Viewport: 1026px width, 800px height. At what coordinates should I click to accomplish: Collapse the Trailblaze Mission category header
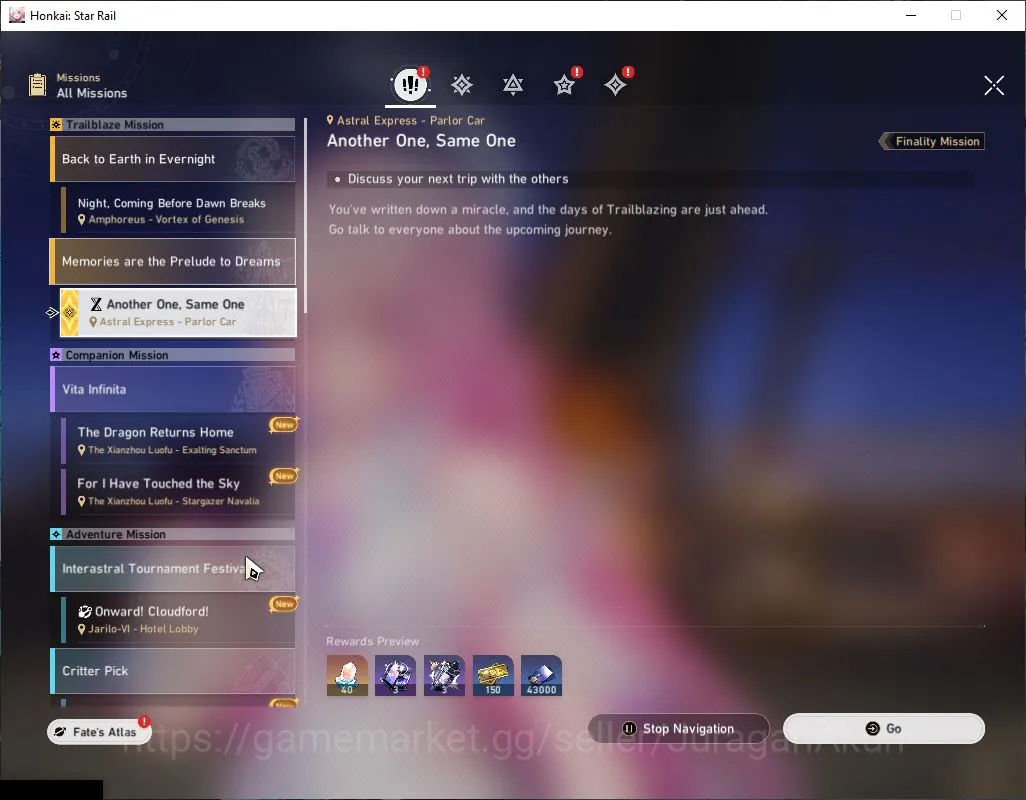tap(173, 124)
